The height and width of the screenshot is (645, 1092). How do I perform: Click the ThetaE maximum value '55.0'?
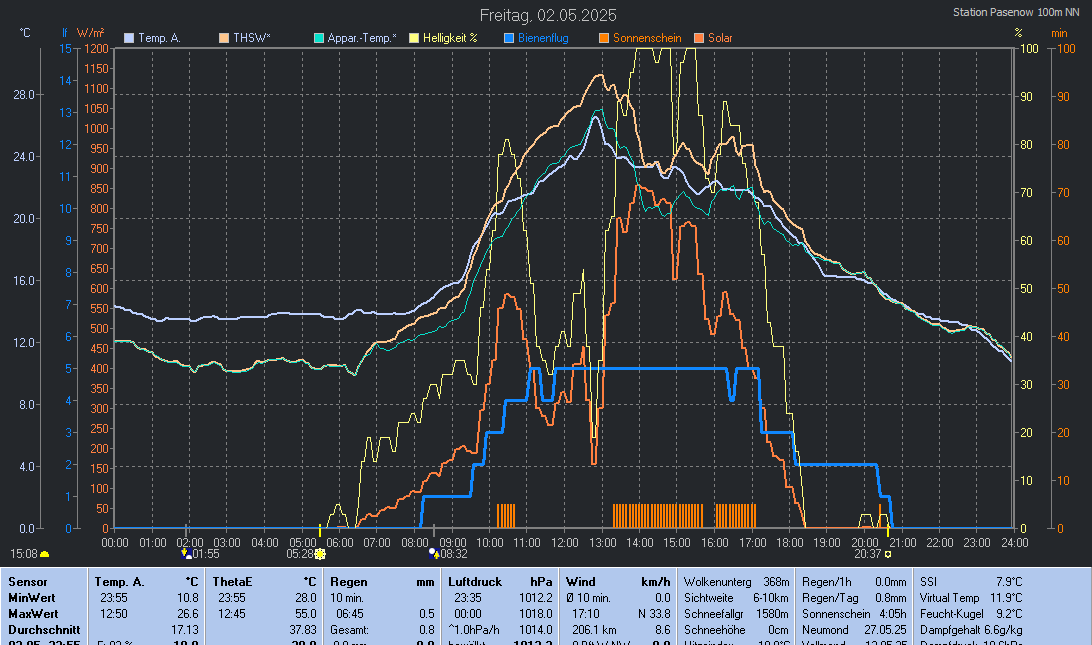coord(305,614)
